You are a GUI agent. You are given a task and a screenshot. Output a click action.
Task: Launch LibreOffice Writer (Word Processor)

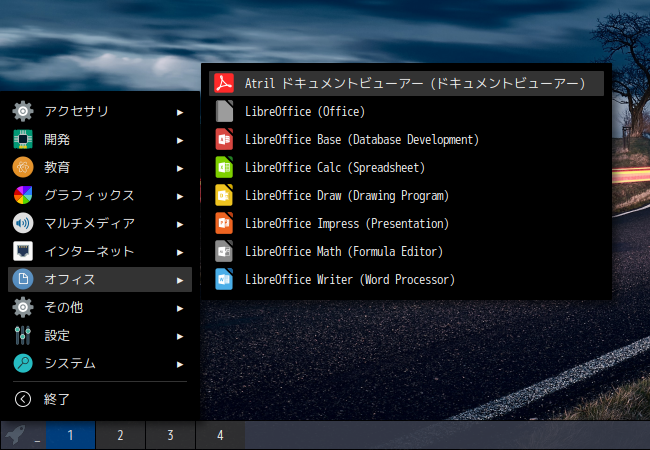(406, 280)
